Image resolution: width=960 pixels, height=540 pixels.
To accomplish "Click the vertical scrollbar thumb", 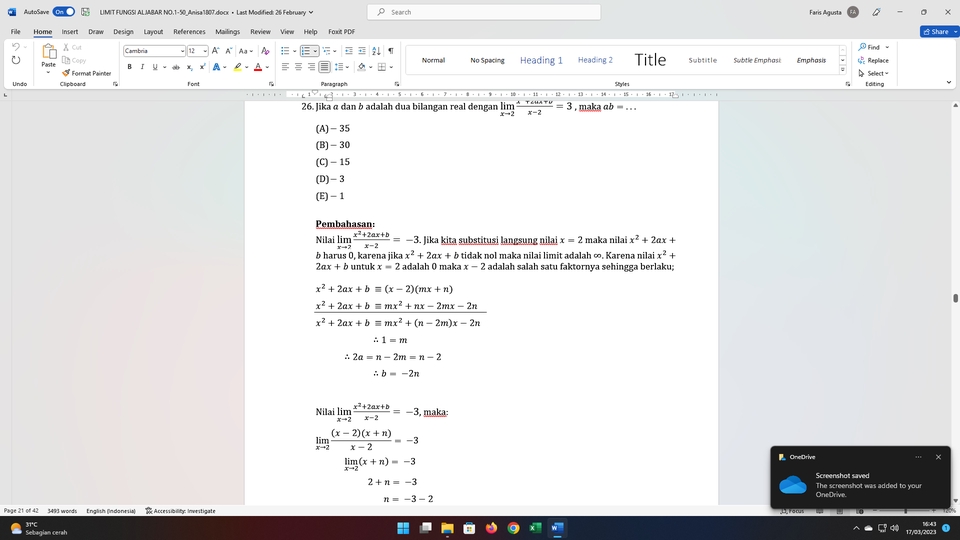I will click(x=955, y=298).
